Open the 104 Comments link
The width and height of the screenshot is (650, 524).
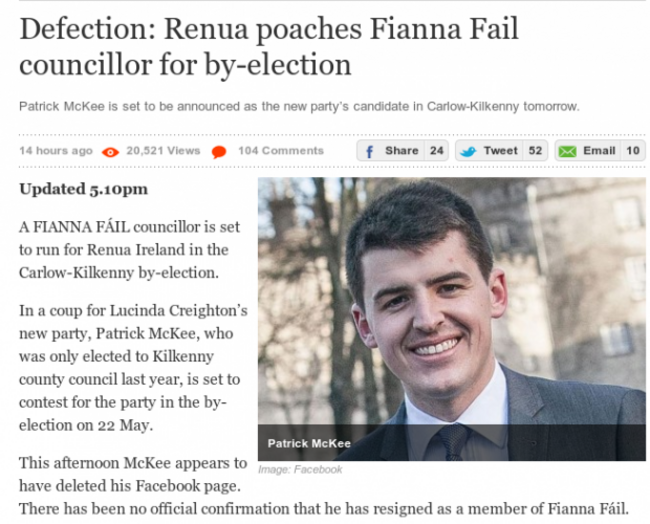tap(281, 151)
